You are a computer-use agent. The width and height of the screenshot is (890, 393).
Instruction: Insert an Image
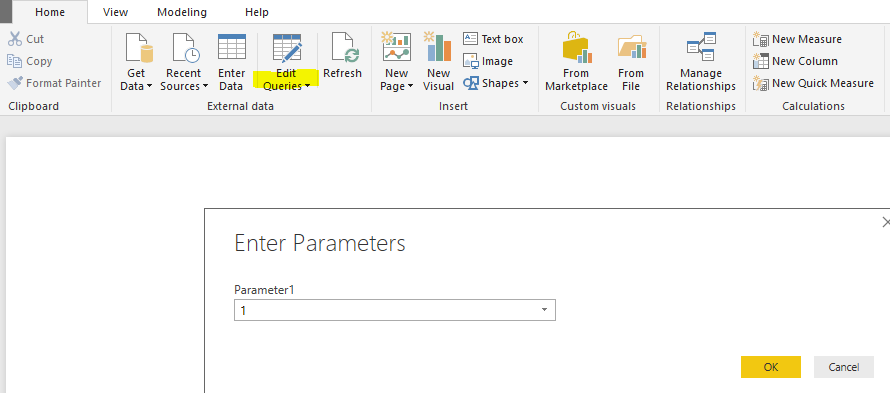[x=488, y=61]
